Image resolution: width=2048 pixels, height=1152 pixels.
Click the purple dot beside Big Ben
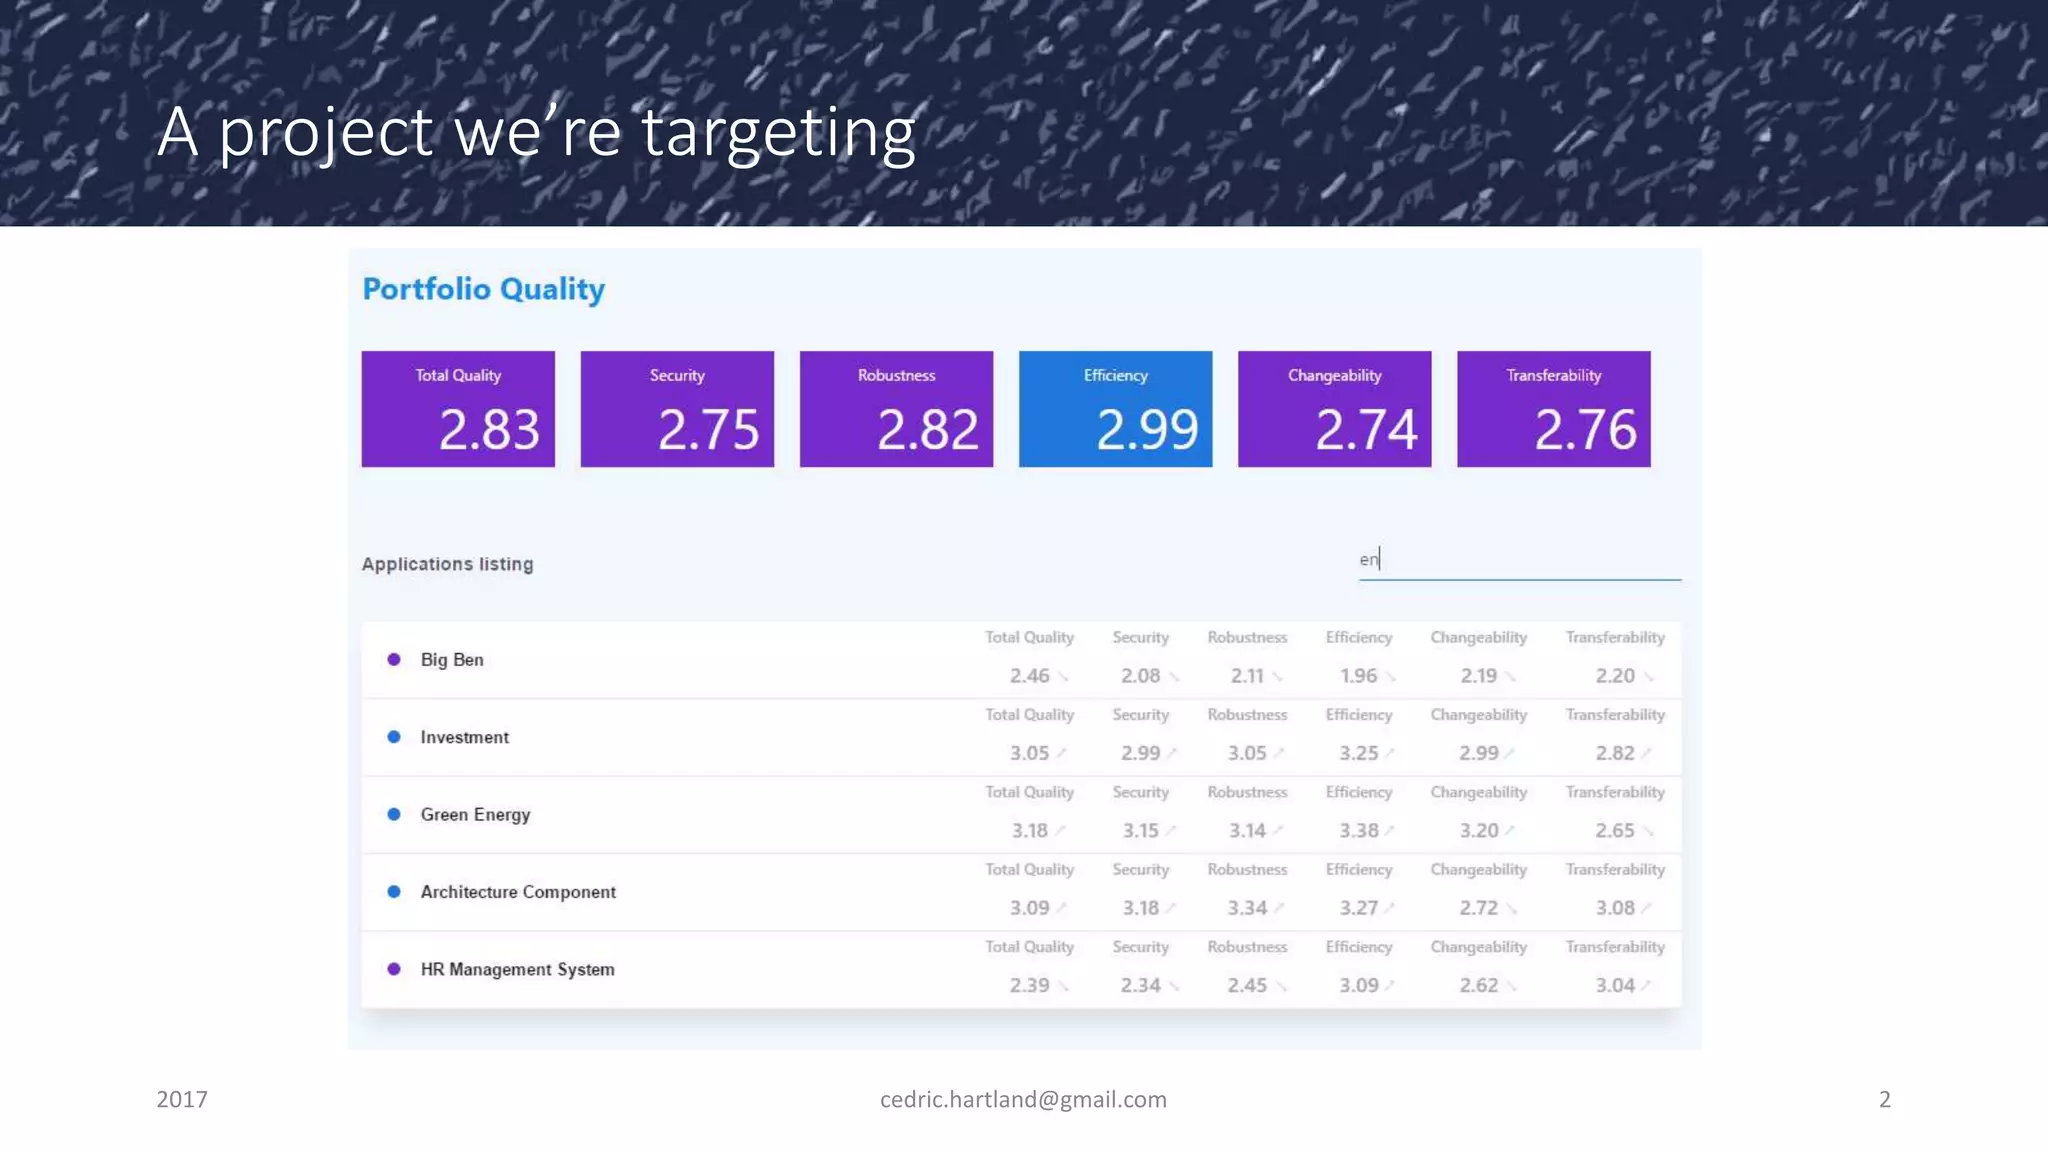[x=394, y=660]
